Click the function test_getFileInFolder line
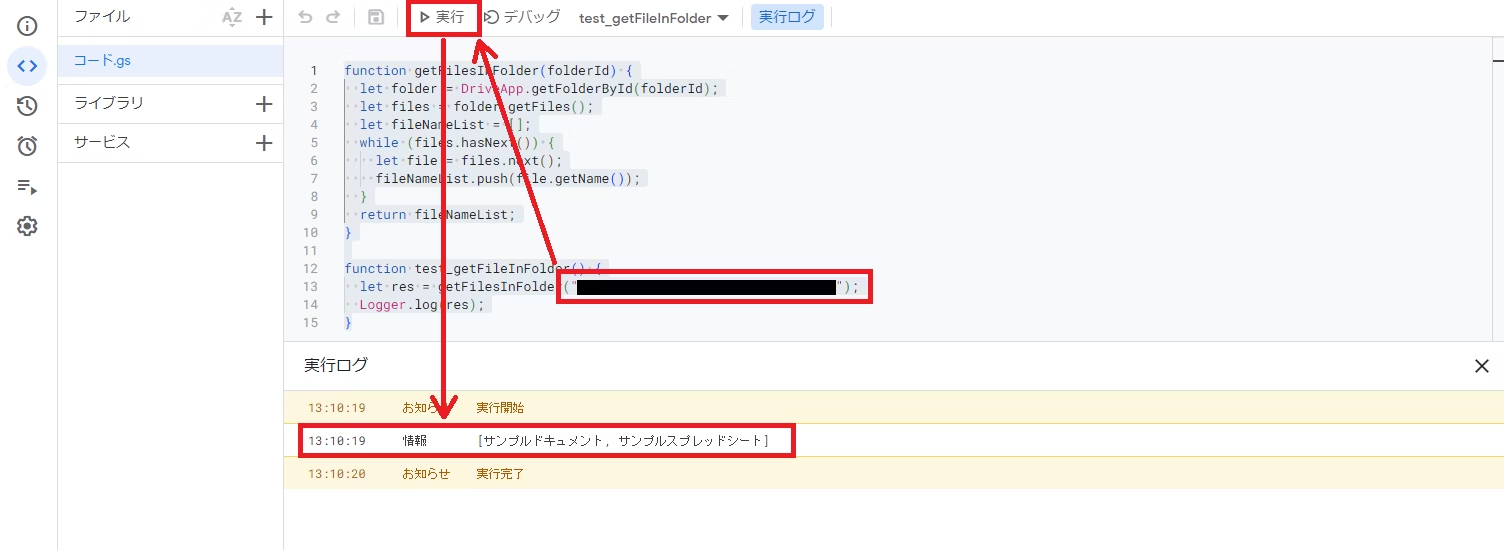1504x550 pixels. pos(473,269)
